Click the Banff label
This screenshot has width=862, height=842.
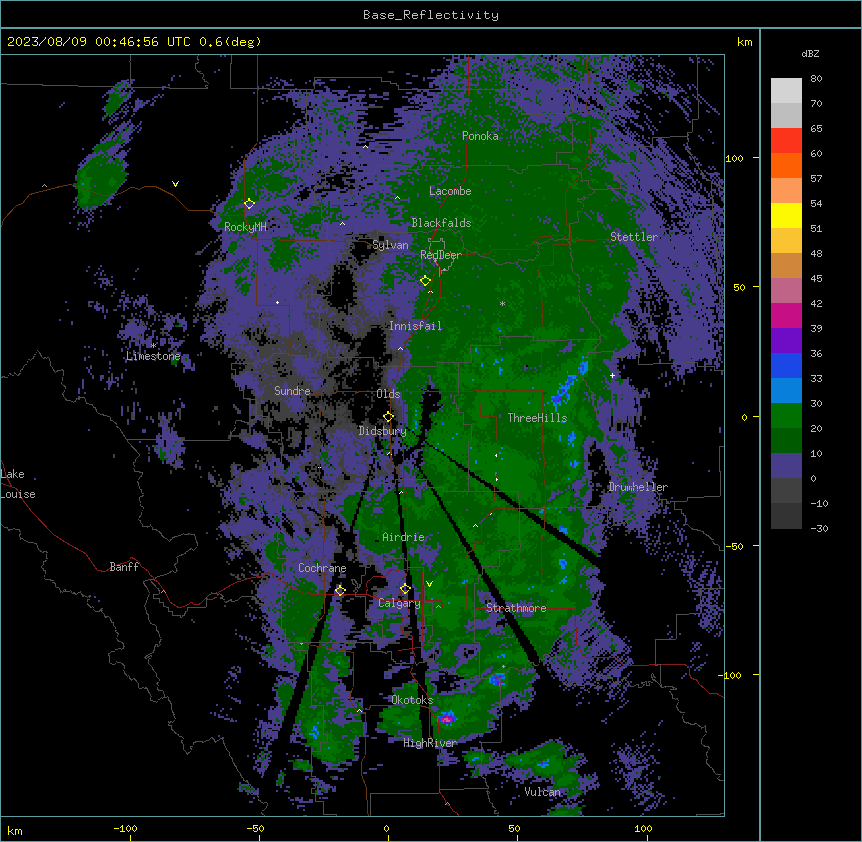[x=124, y=567]
